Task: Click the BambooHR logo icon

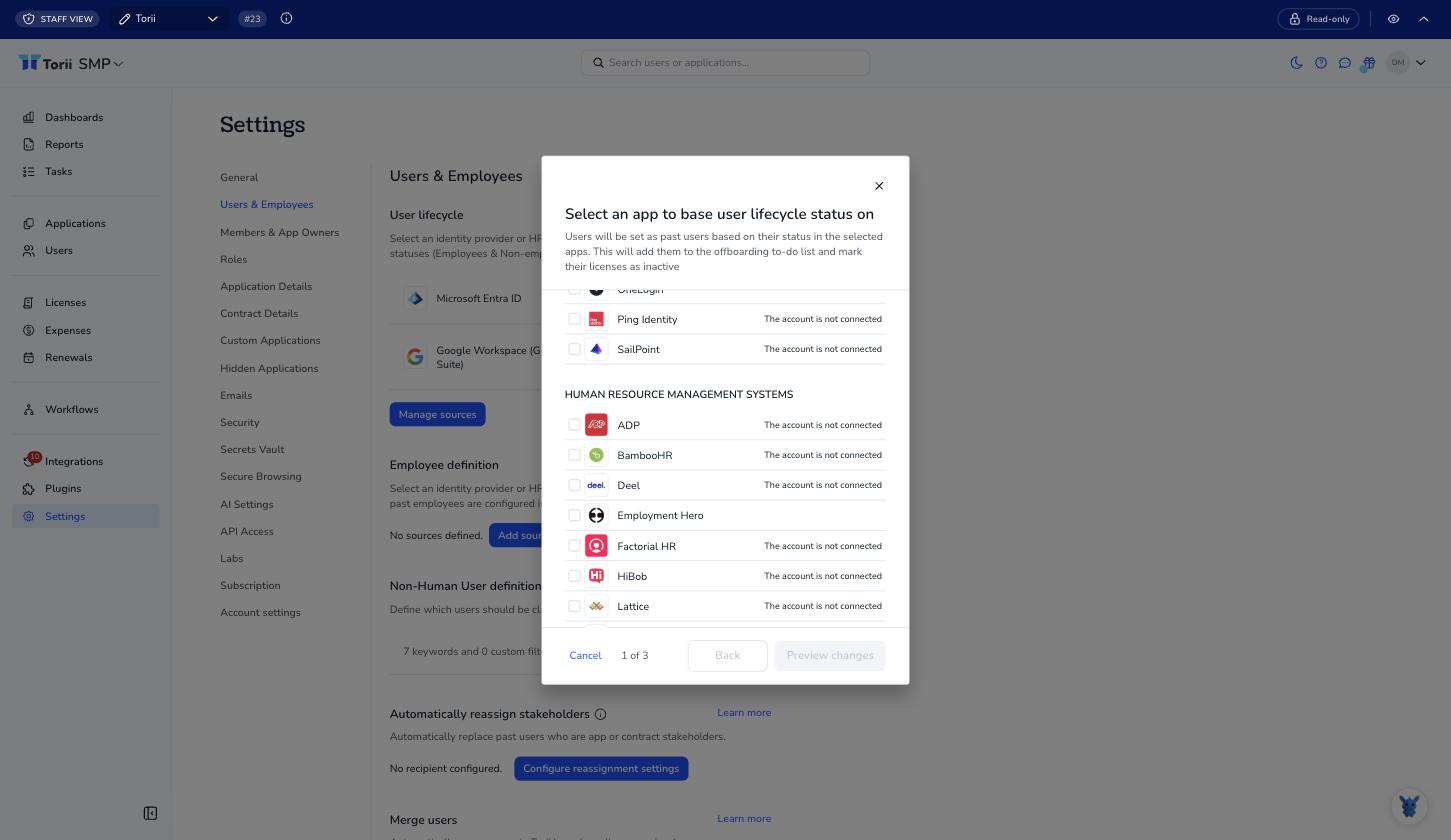Action: [596, 455]
